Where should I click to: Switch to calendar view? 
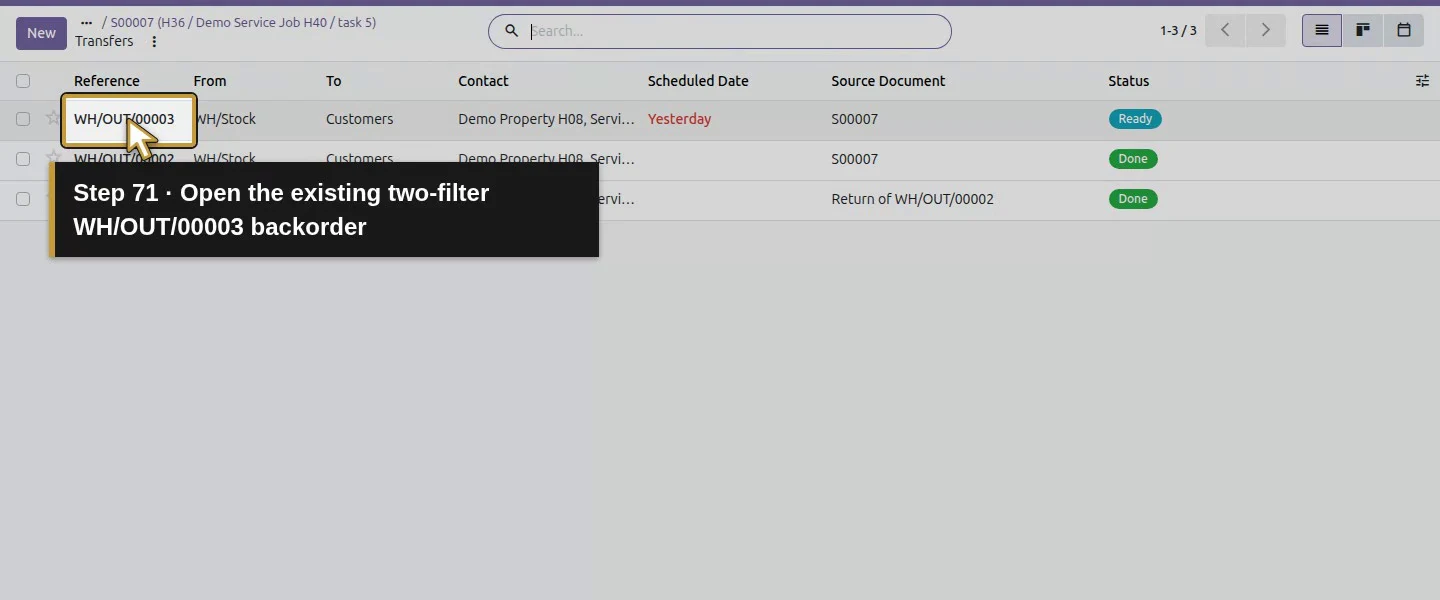pos(1404,30)
